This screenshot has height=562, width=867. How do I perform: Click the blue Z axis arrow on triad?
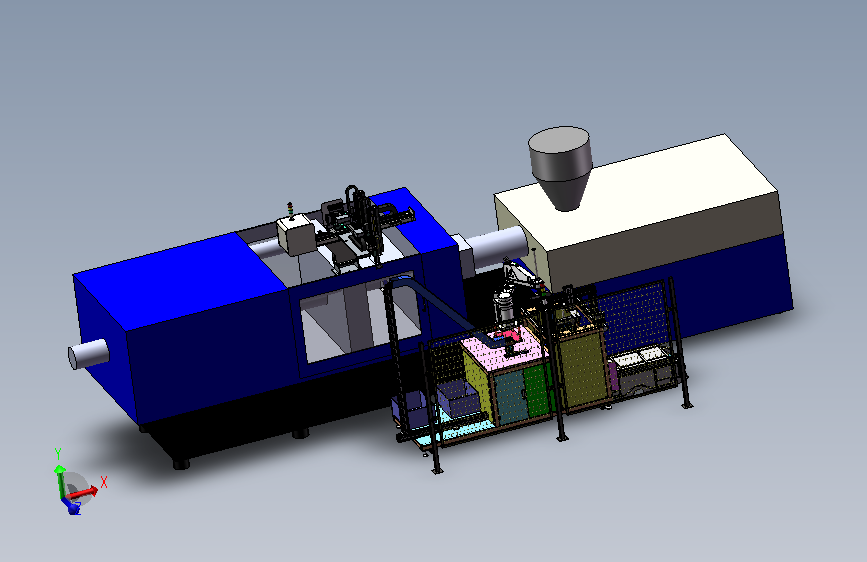pyautogui.click(x=71, y=505)
